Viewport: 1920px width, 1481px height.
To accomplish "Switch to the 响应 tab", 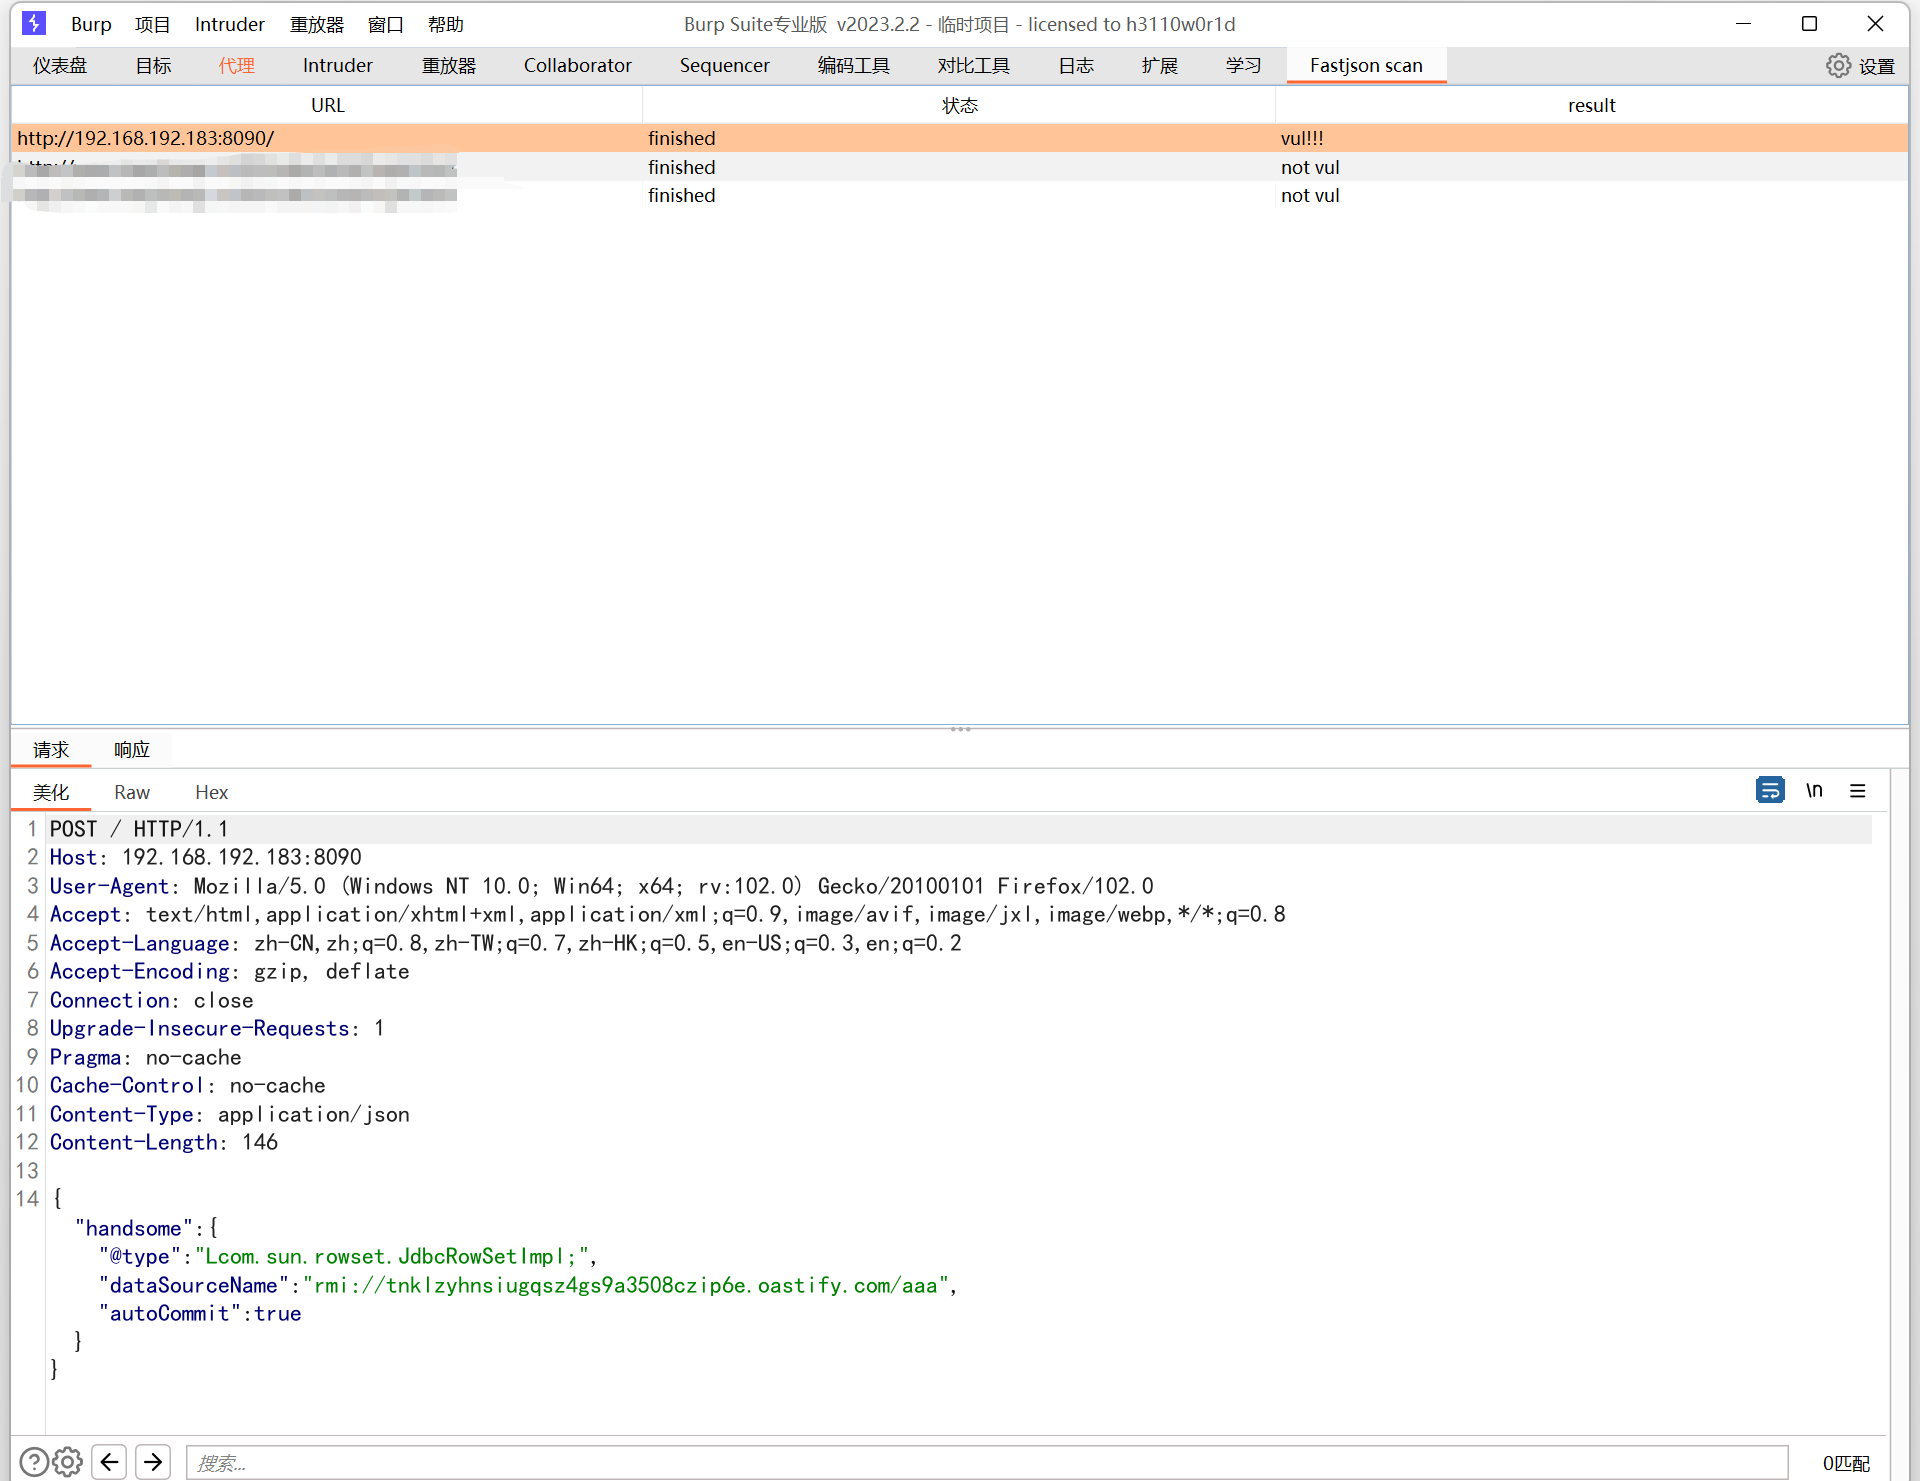I will pyautogui.click(x=132, y=749).
